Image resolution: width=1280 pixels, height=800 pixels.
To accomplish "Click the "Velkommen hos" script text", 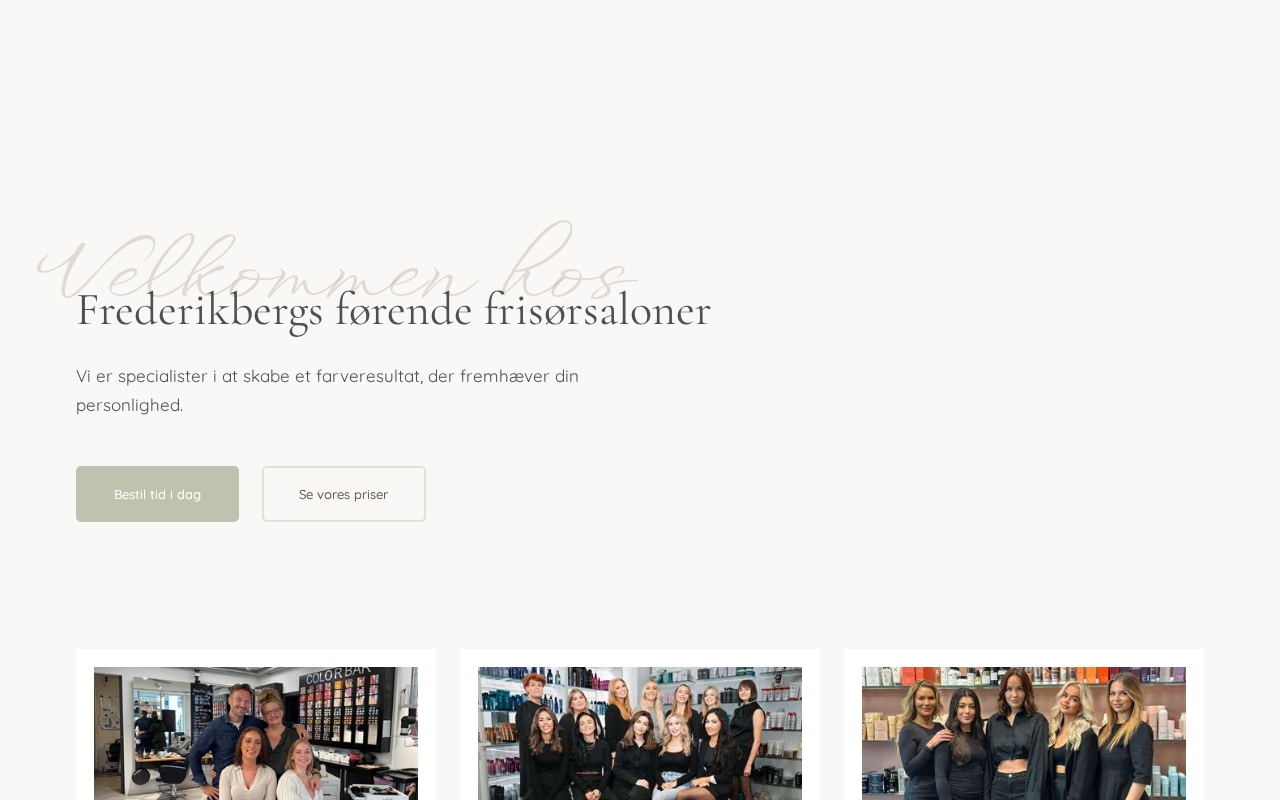I will coord(336,262).
